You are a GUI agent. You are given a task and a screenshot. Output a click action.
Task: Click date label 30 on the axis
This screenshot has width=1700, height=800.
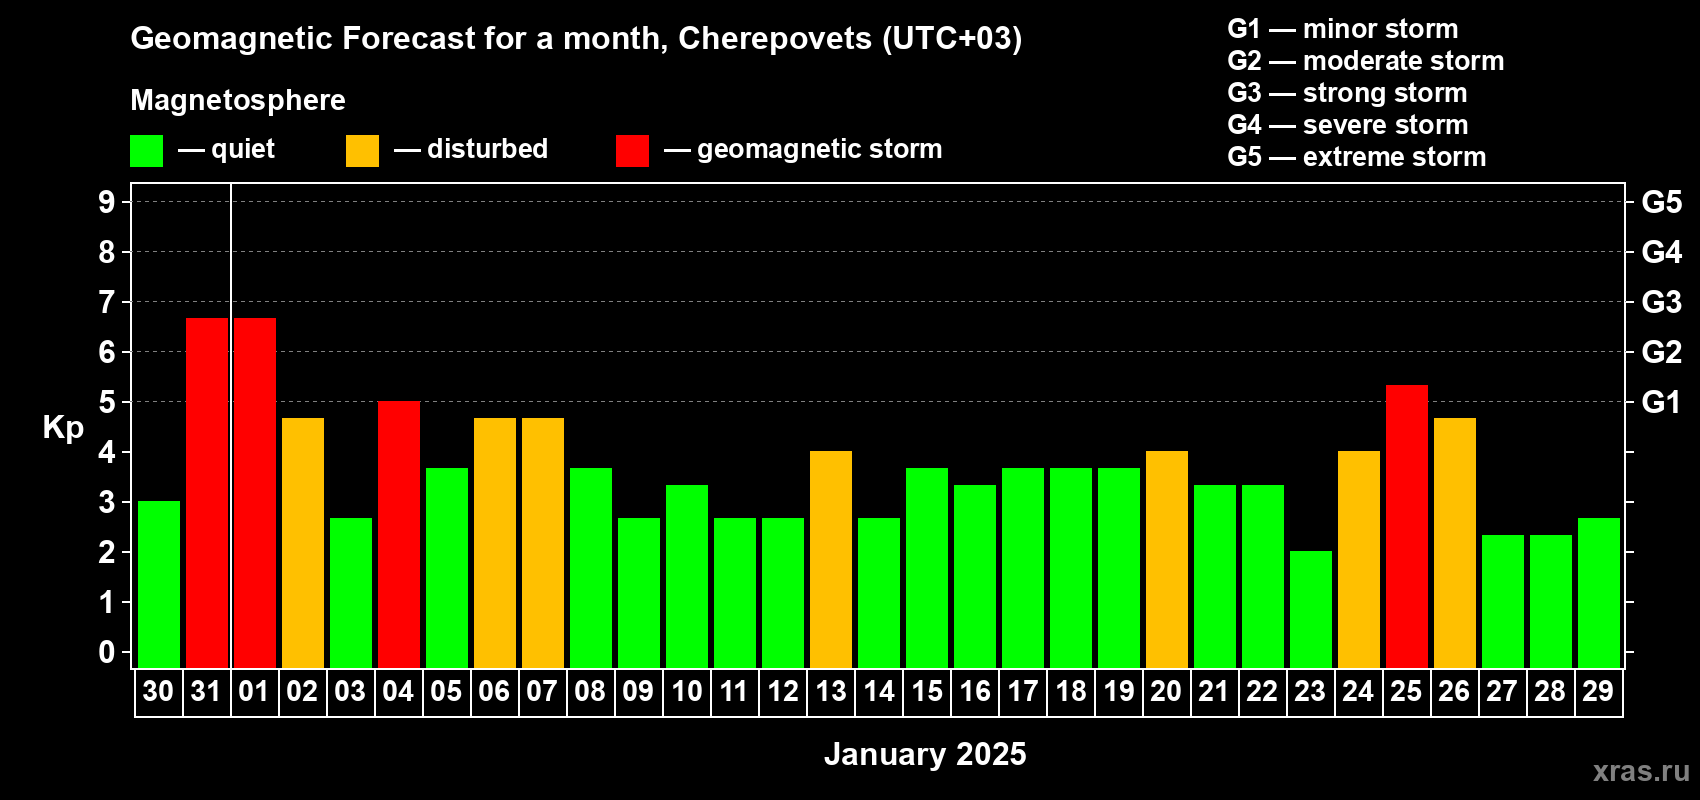coord(158,691)
